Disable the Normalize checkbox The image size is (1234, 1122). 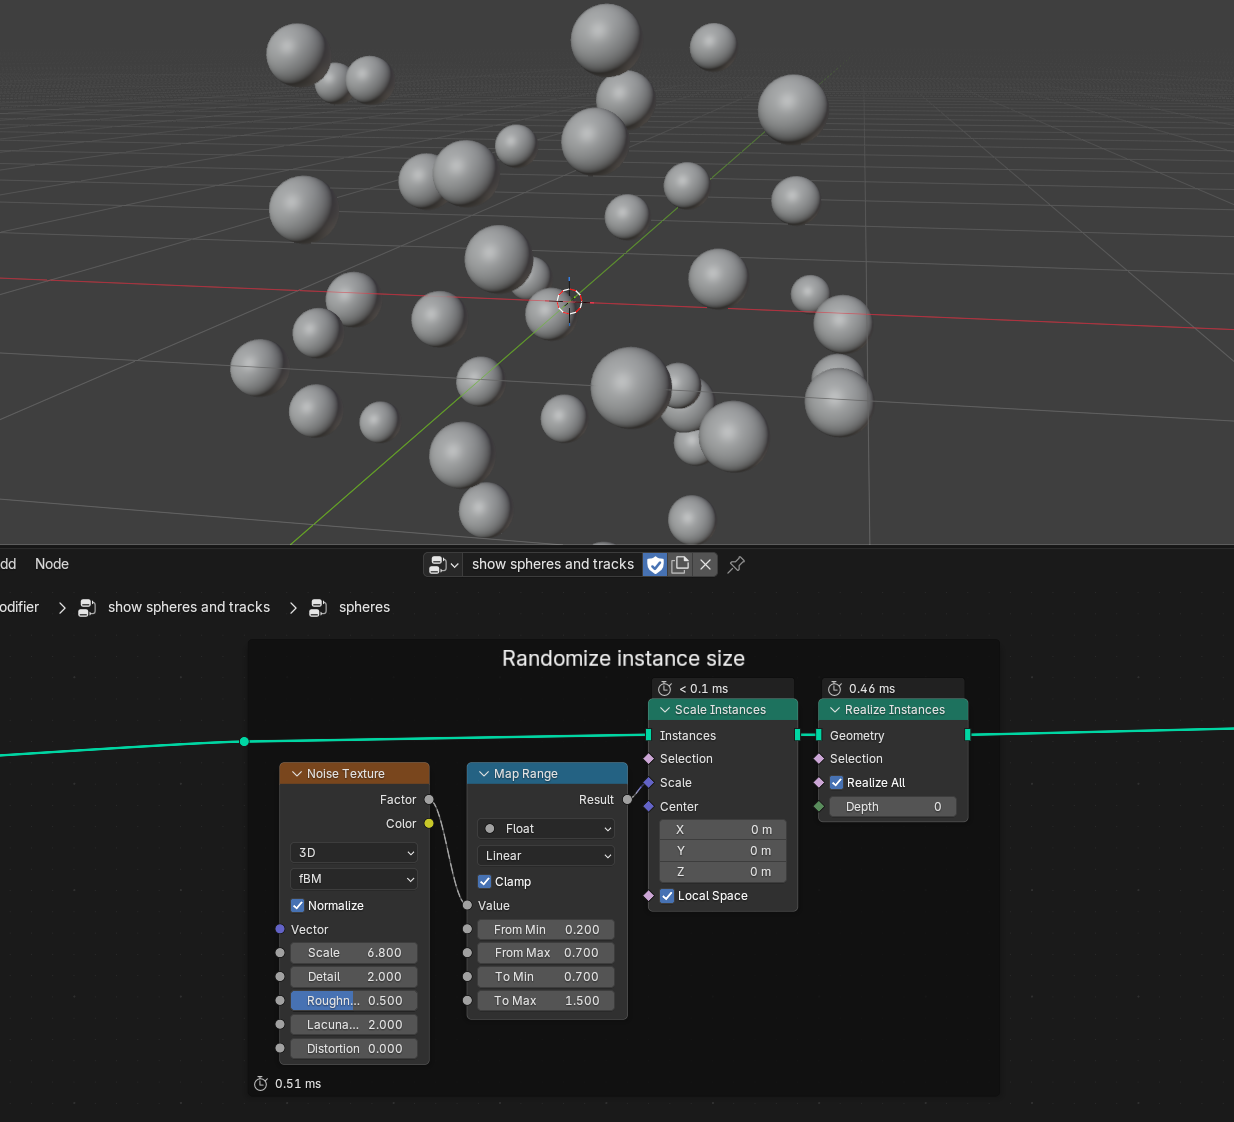tap(298, 906)
